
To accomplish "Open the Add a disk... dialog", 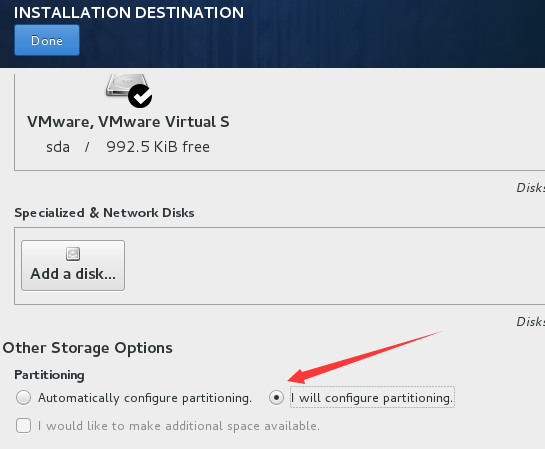I will pyautogui.click(x=73, y=266).
